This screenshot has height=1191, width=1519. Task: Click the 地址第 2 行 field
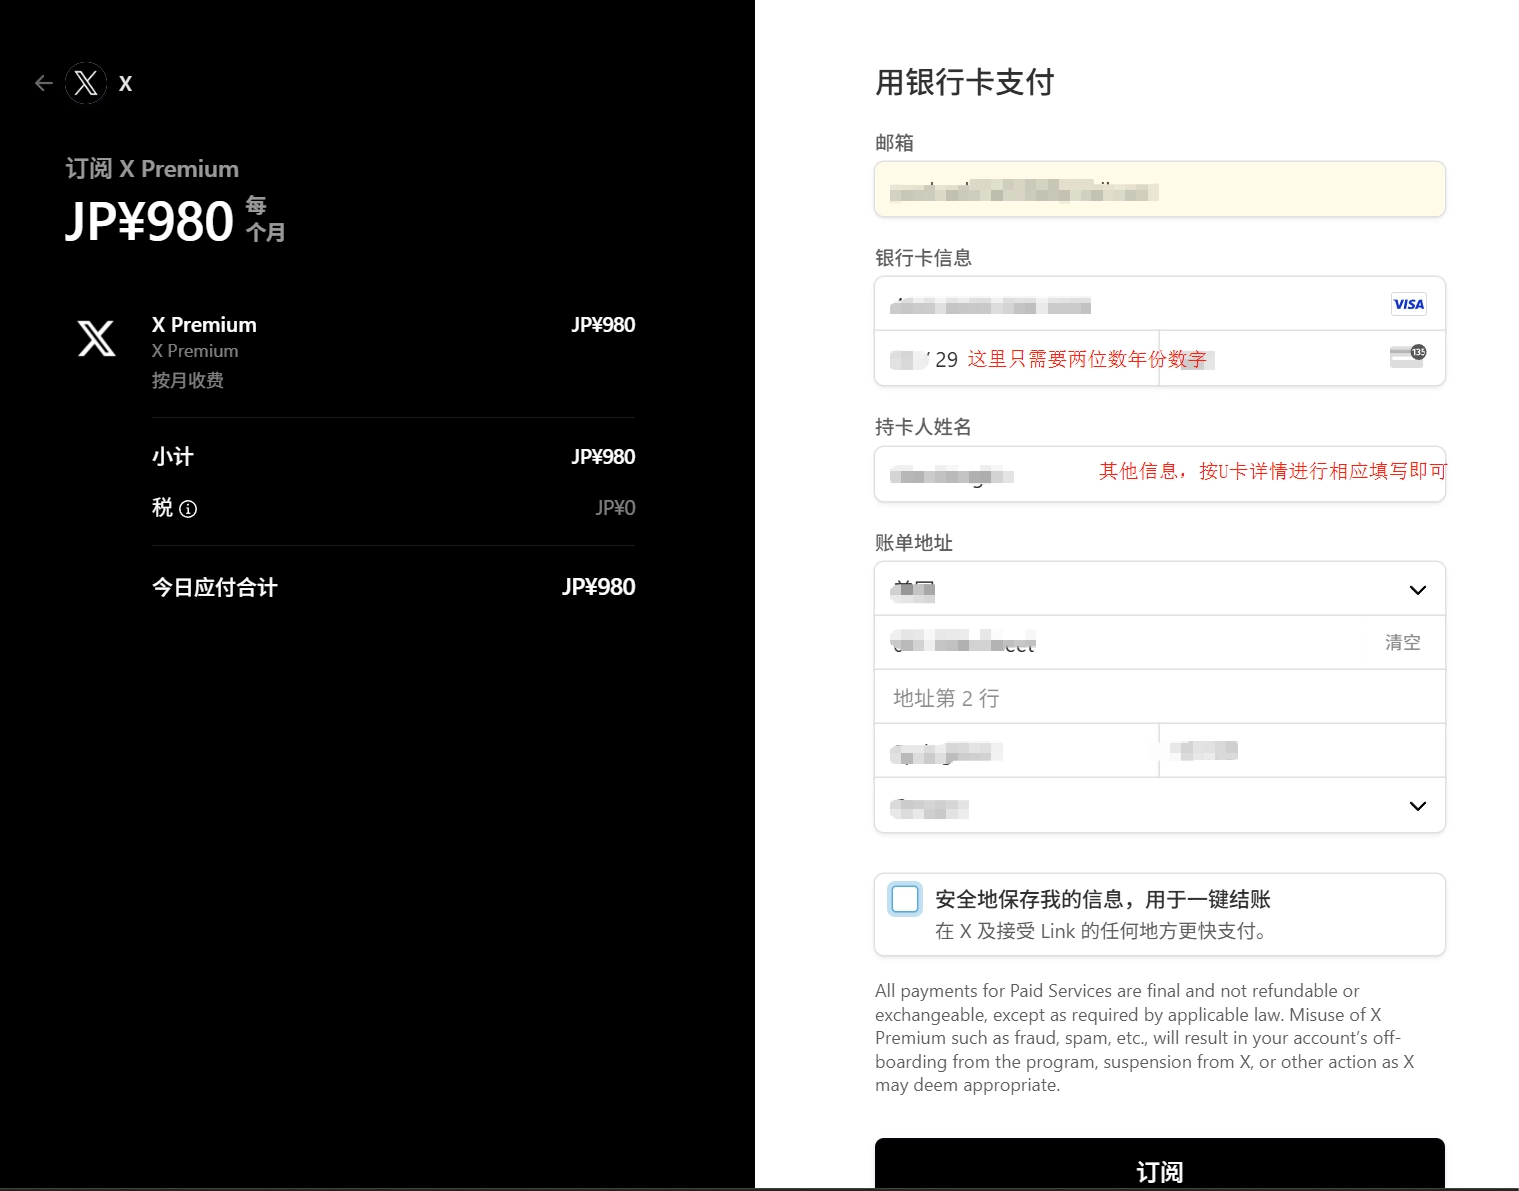pos(1160,697)
